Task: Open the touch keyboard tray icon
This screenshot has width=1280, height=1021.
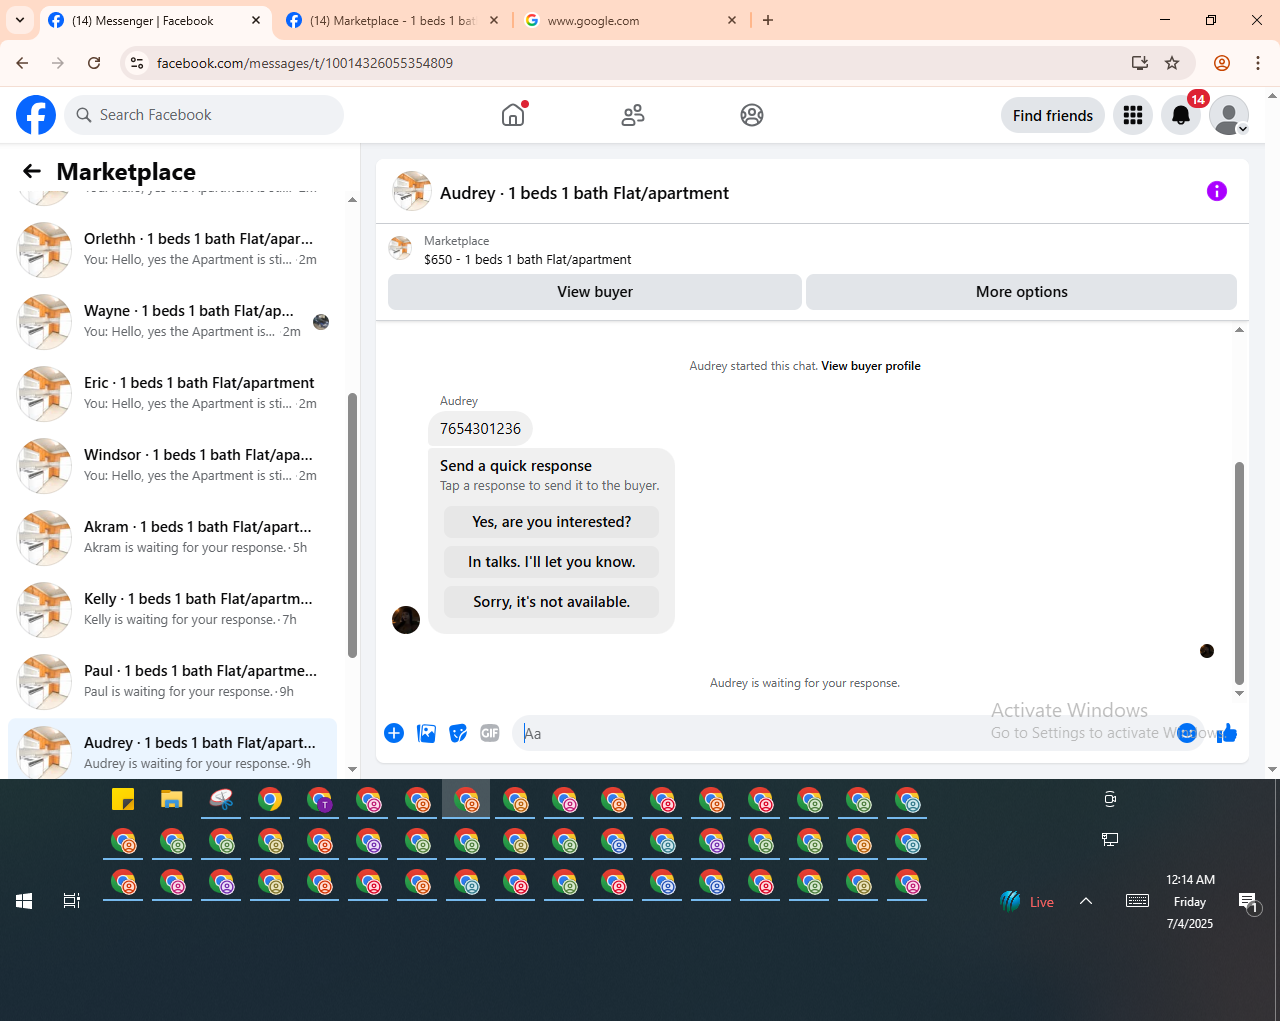Action: (x=1137, y=901)
